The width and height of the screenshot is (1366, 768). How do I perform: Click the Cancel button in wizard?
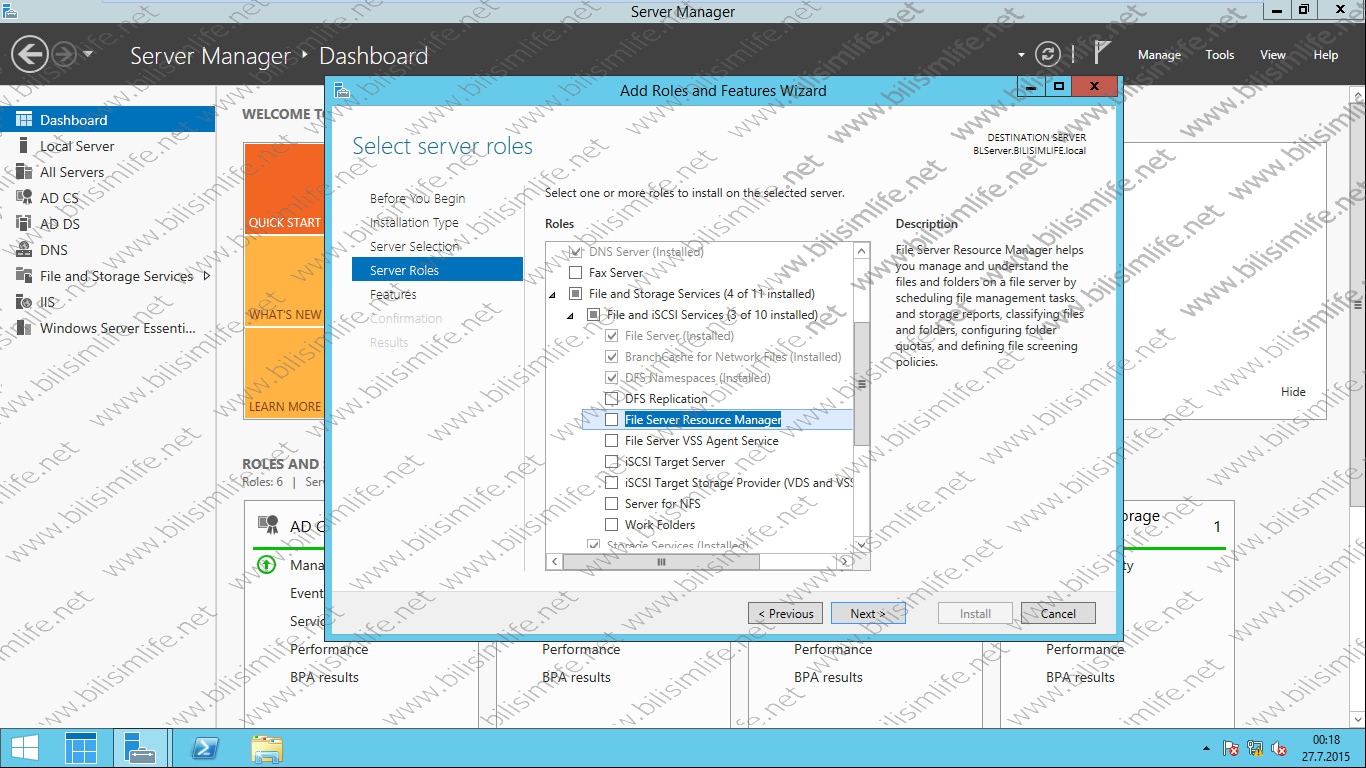point(1058,614)
